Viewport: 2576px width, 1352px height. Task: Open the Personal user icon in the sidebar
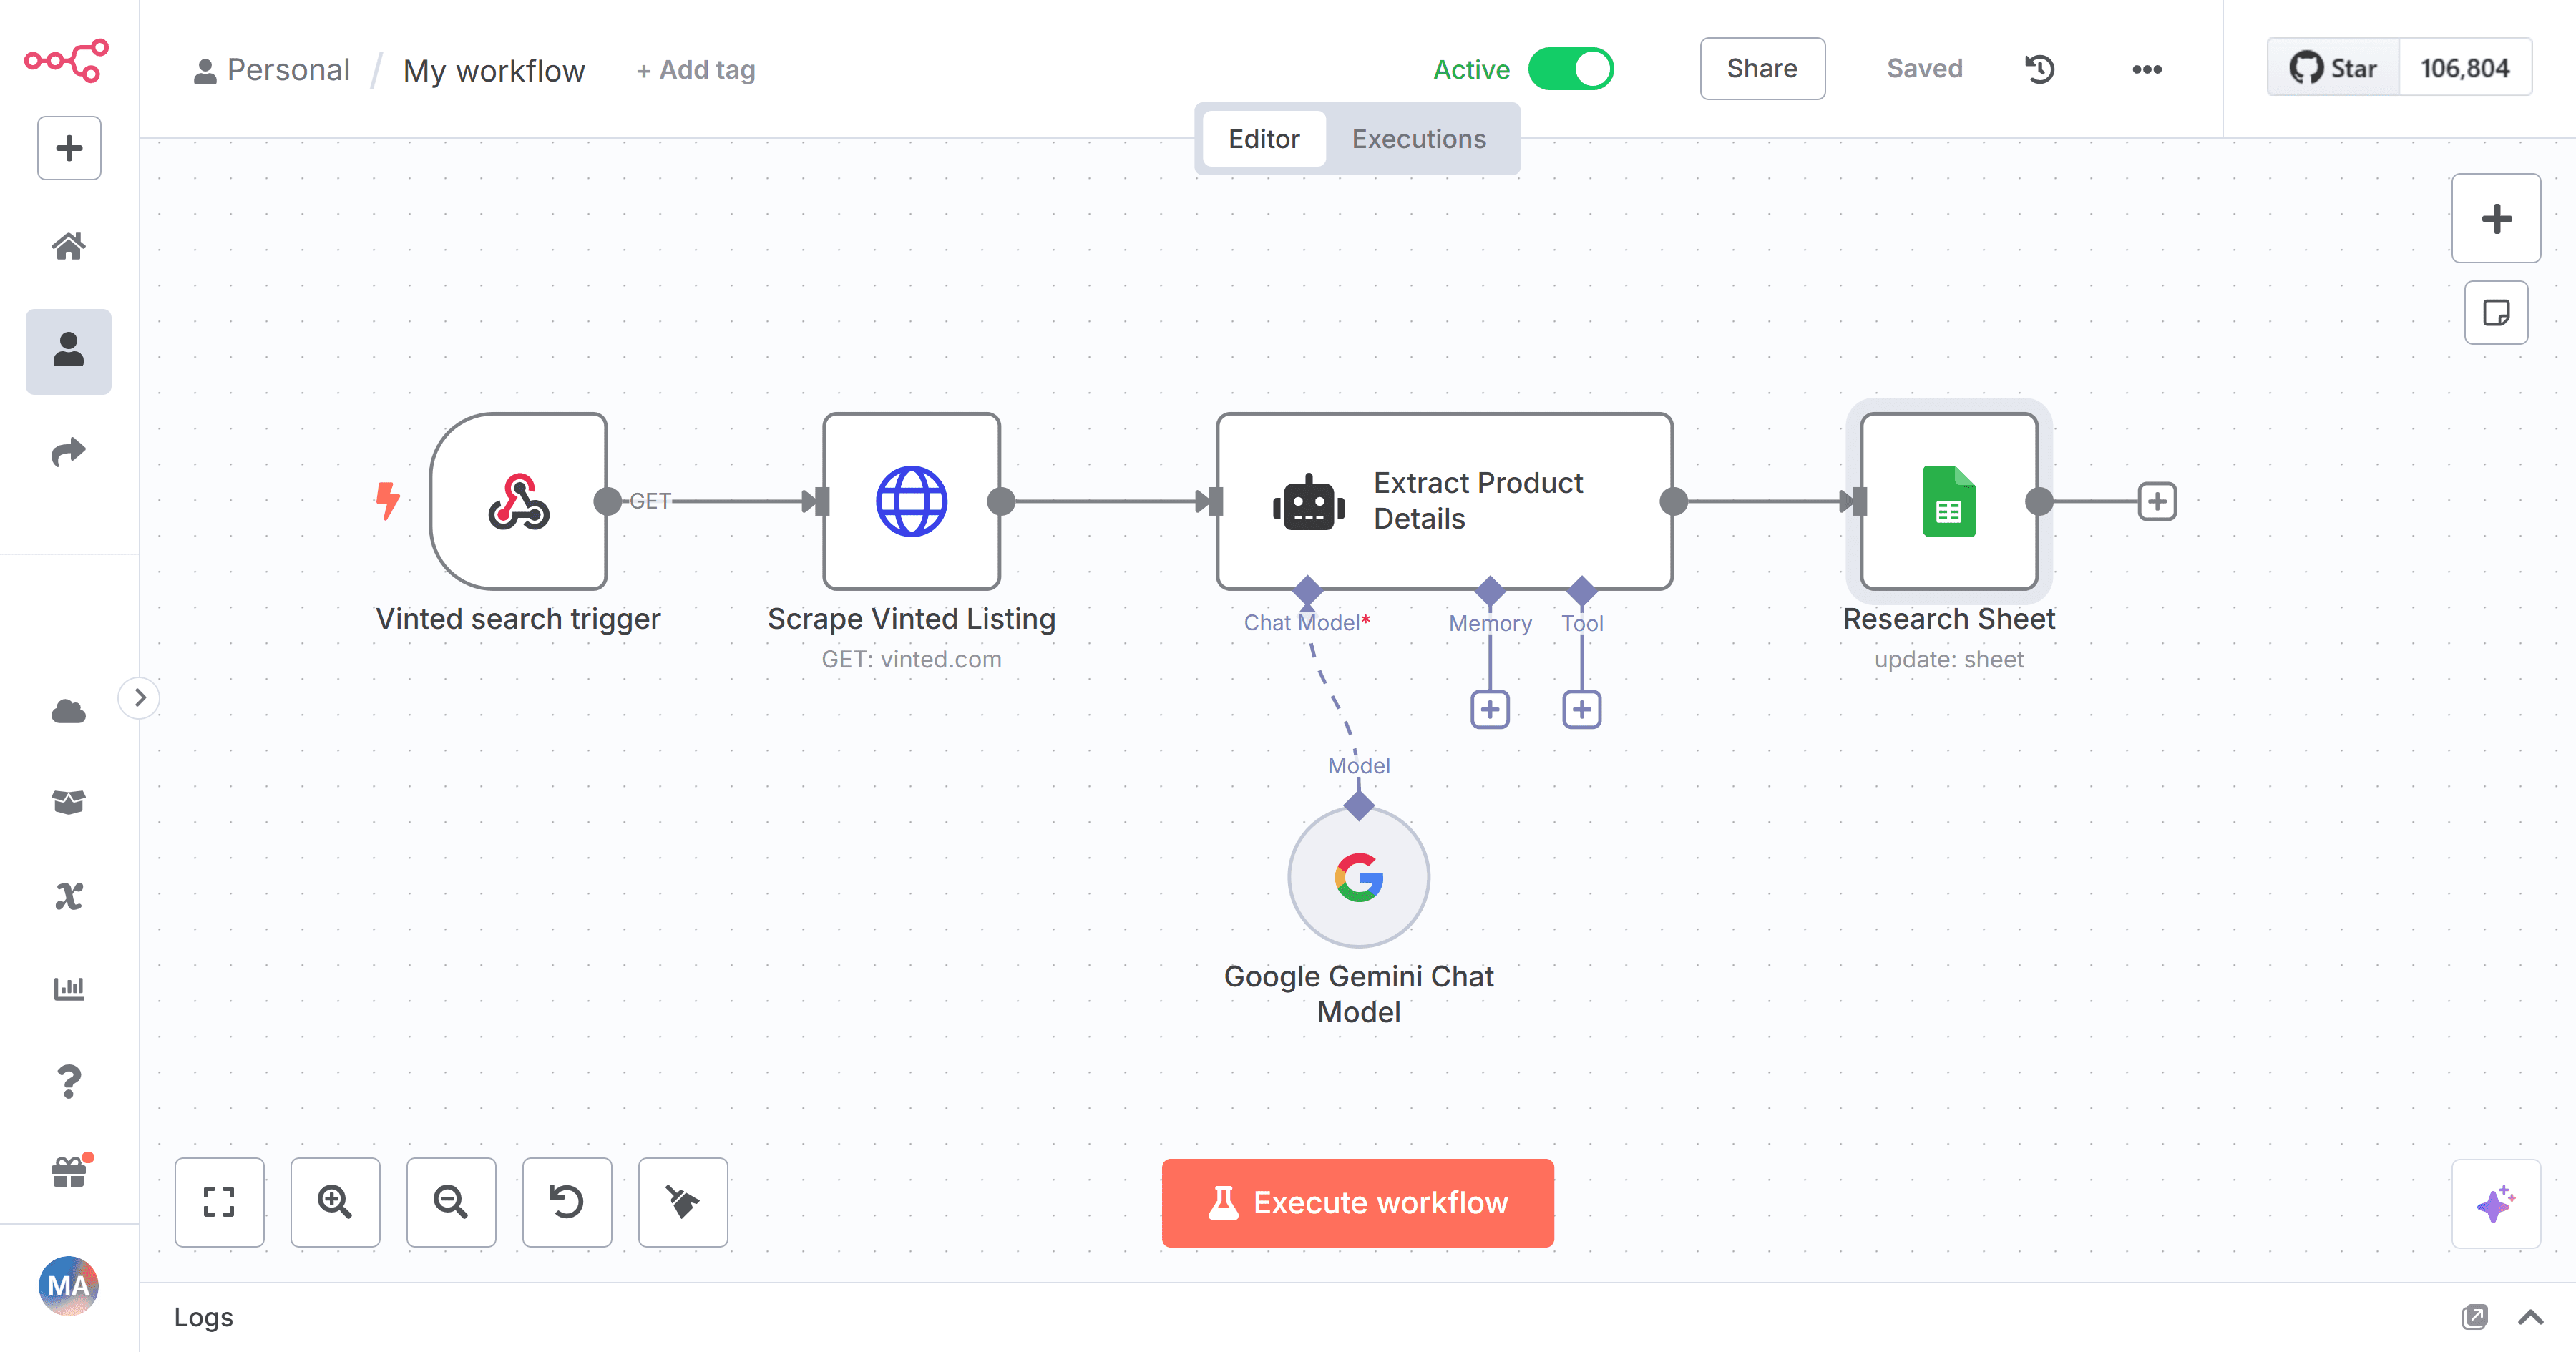[69, 351]
